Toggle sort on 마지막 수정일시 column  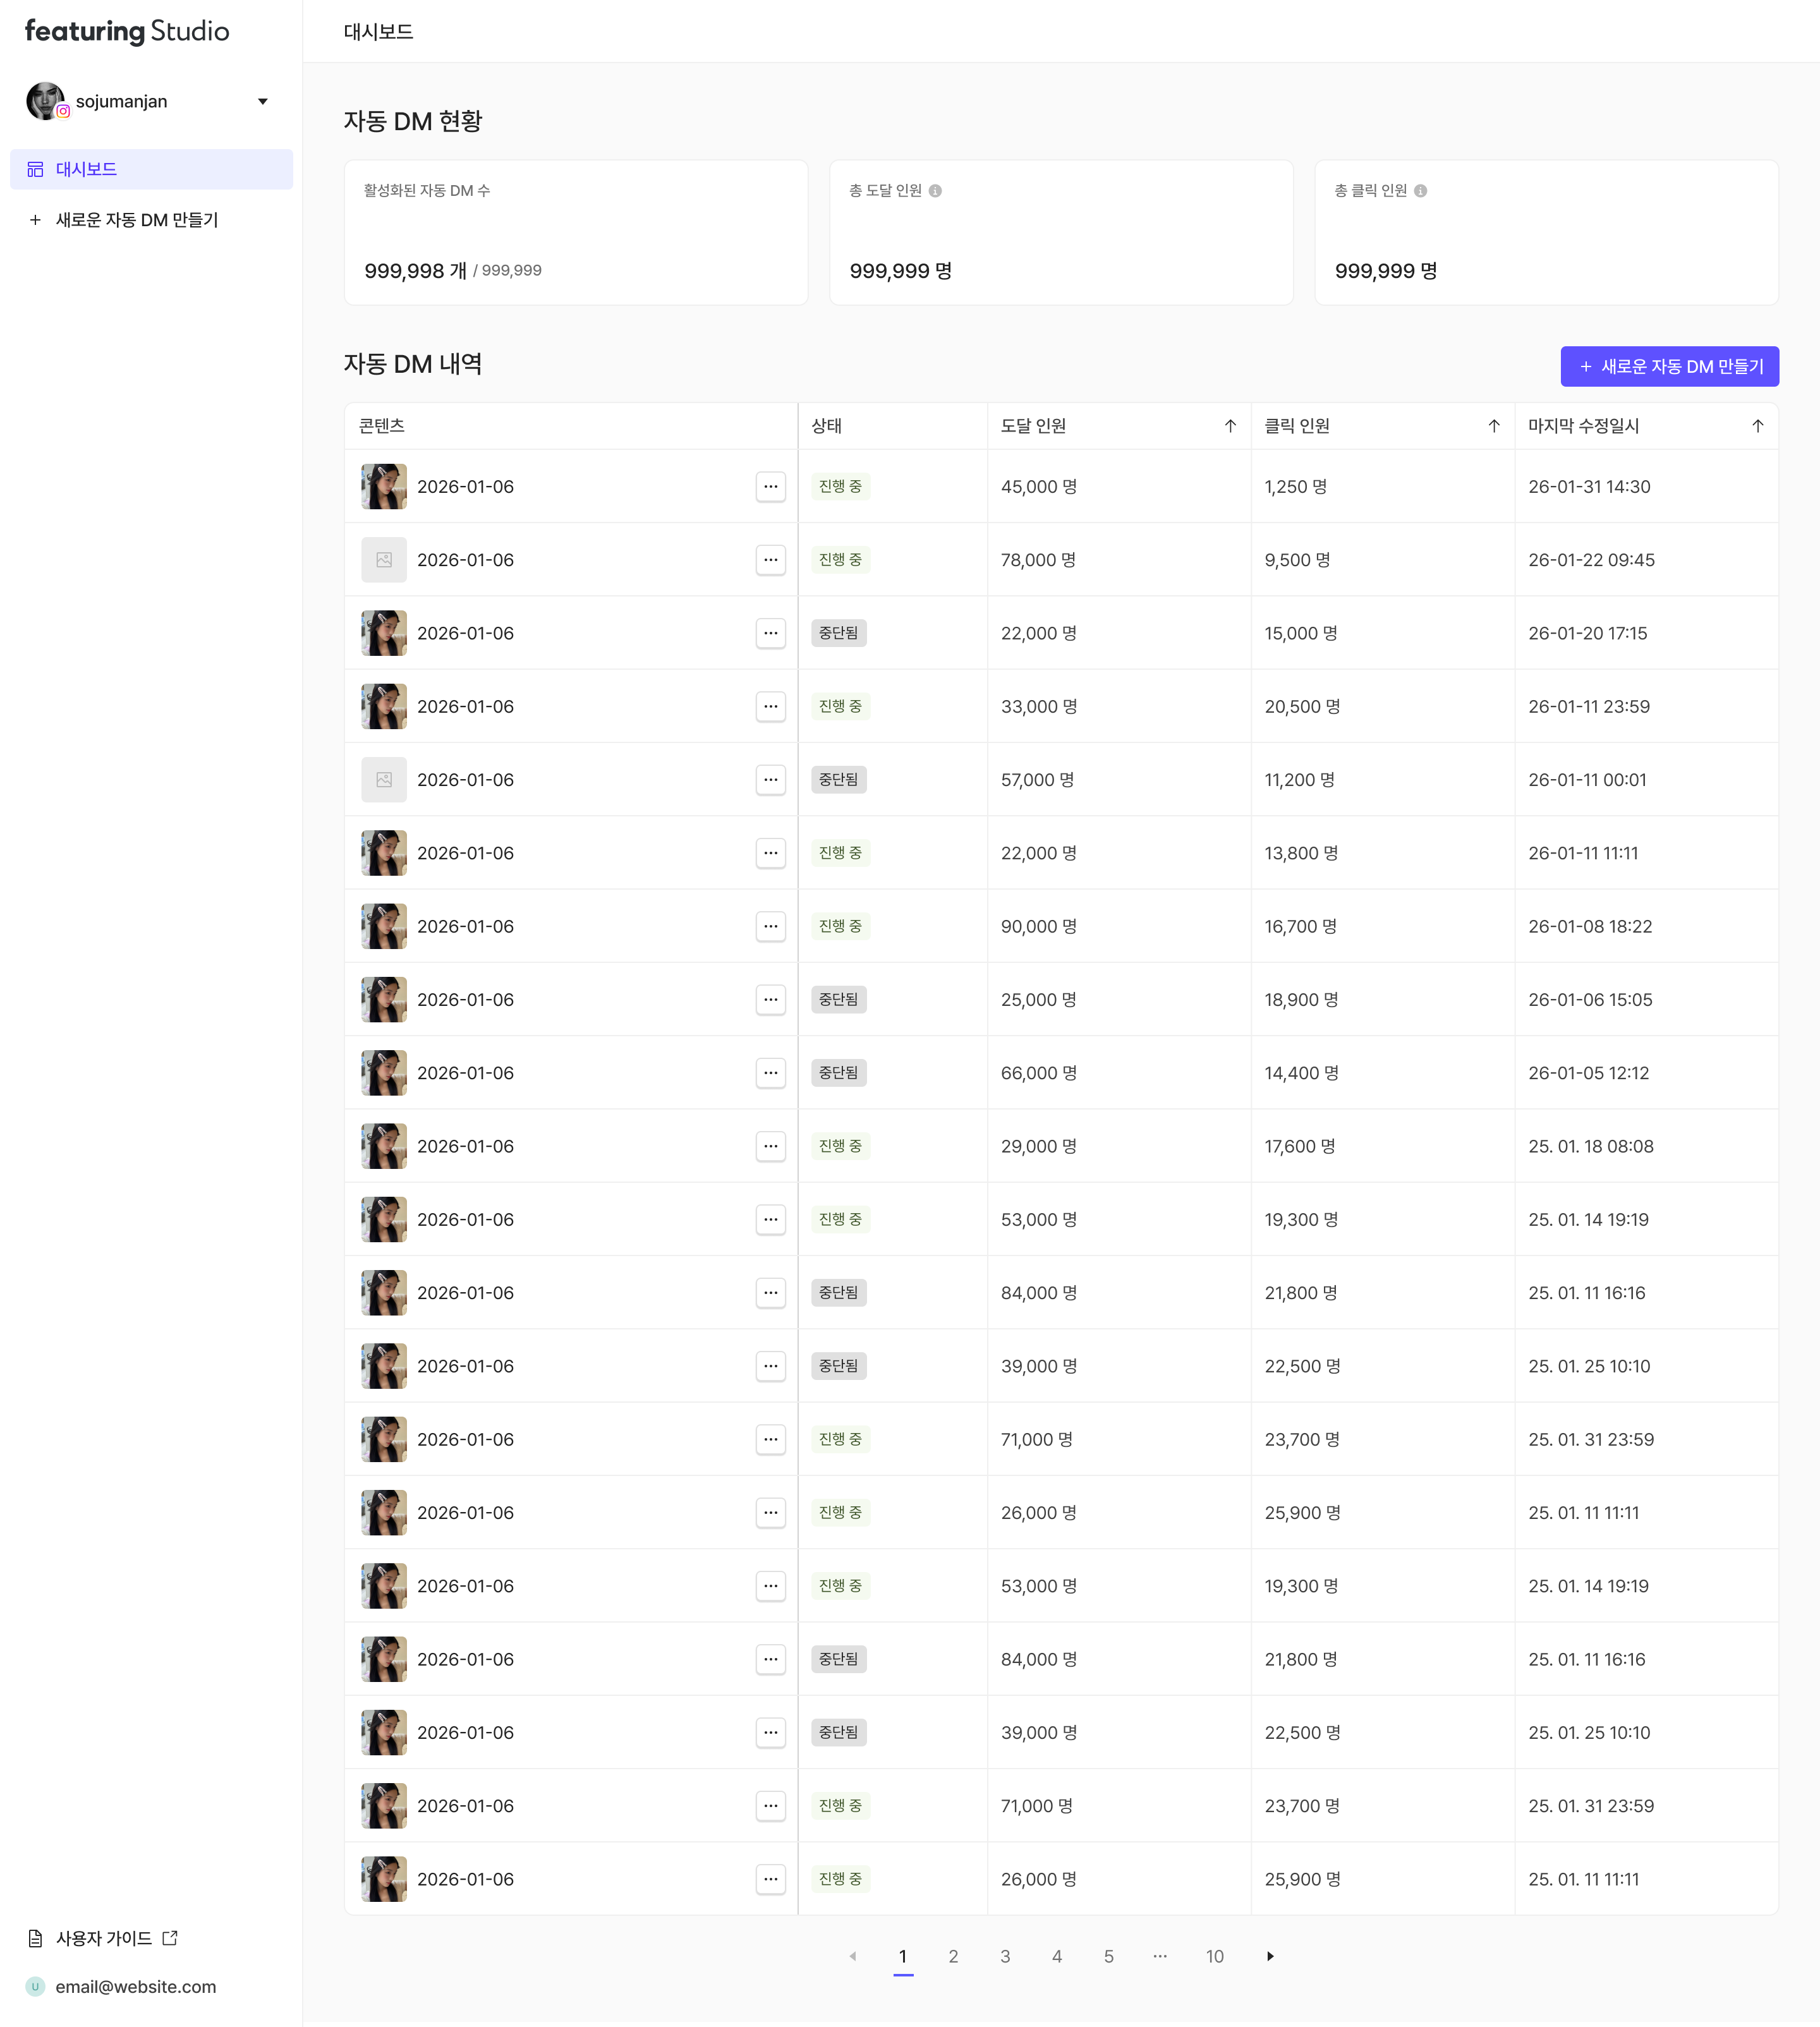(1758, 425)
